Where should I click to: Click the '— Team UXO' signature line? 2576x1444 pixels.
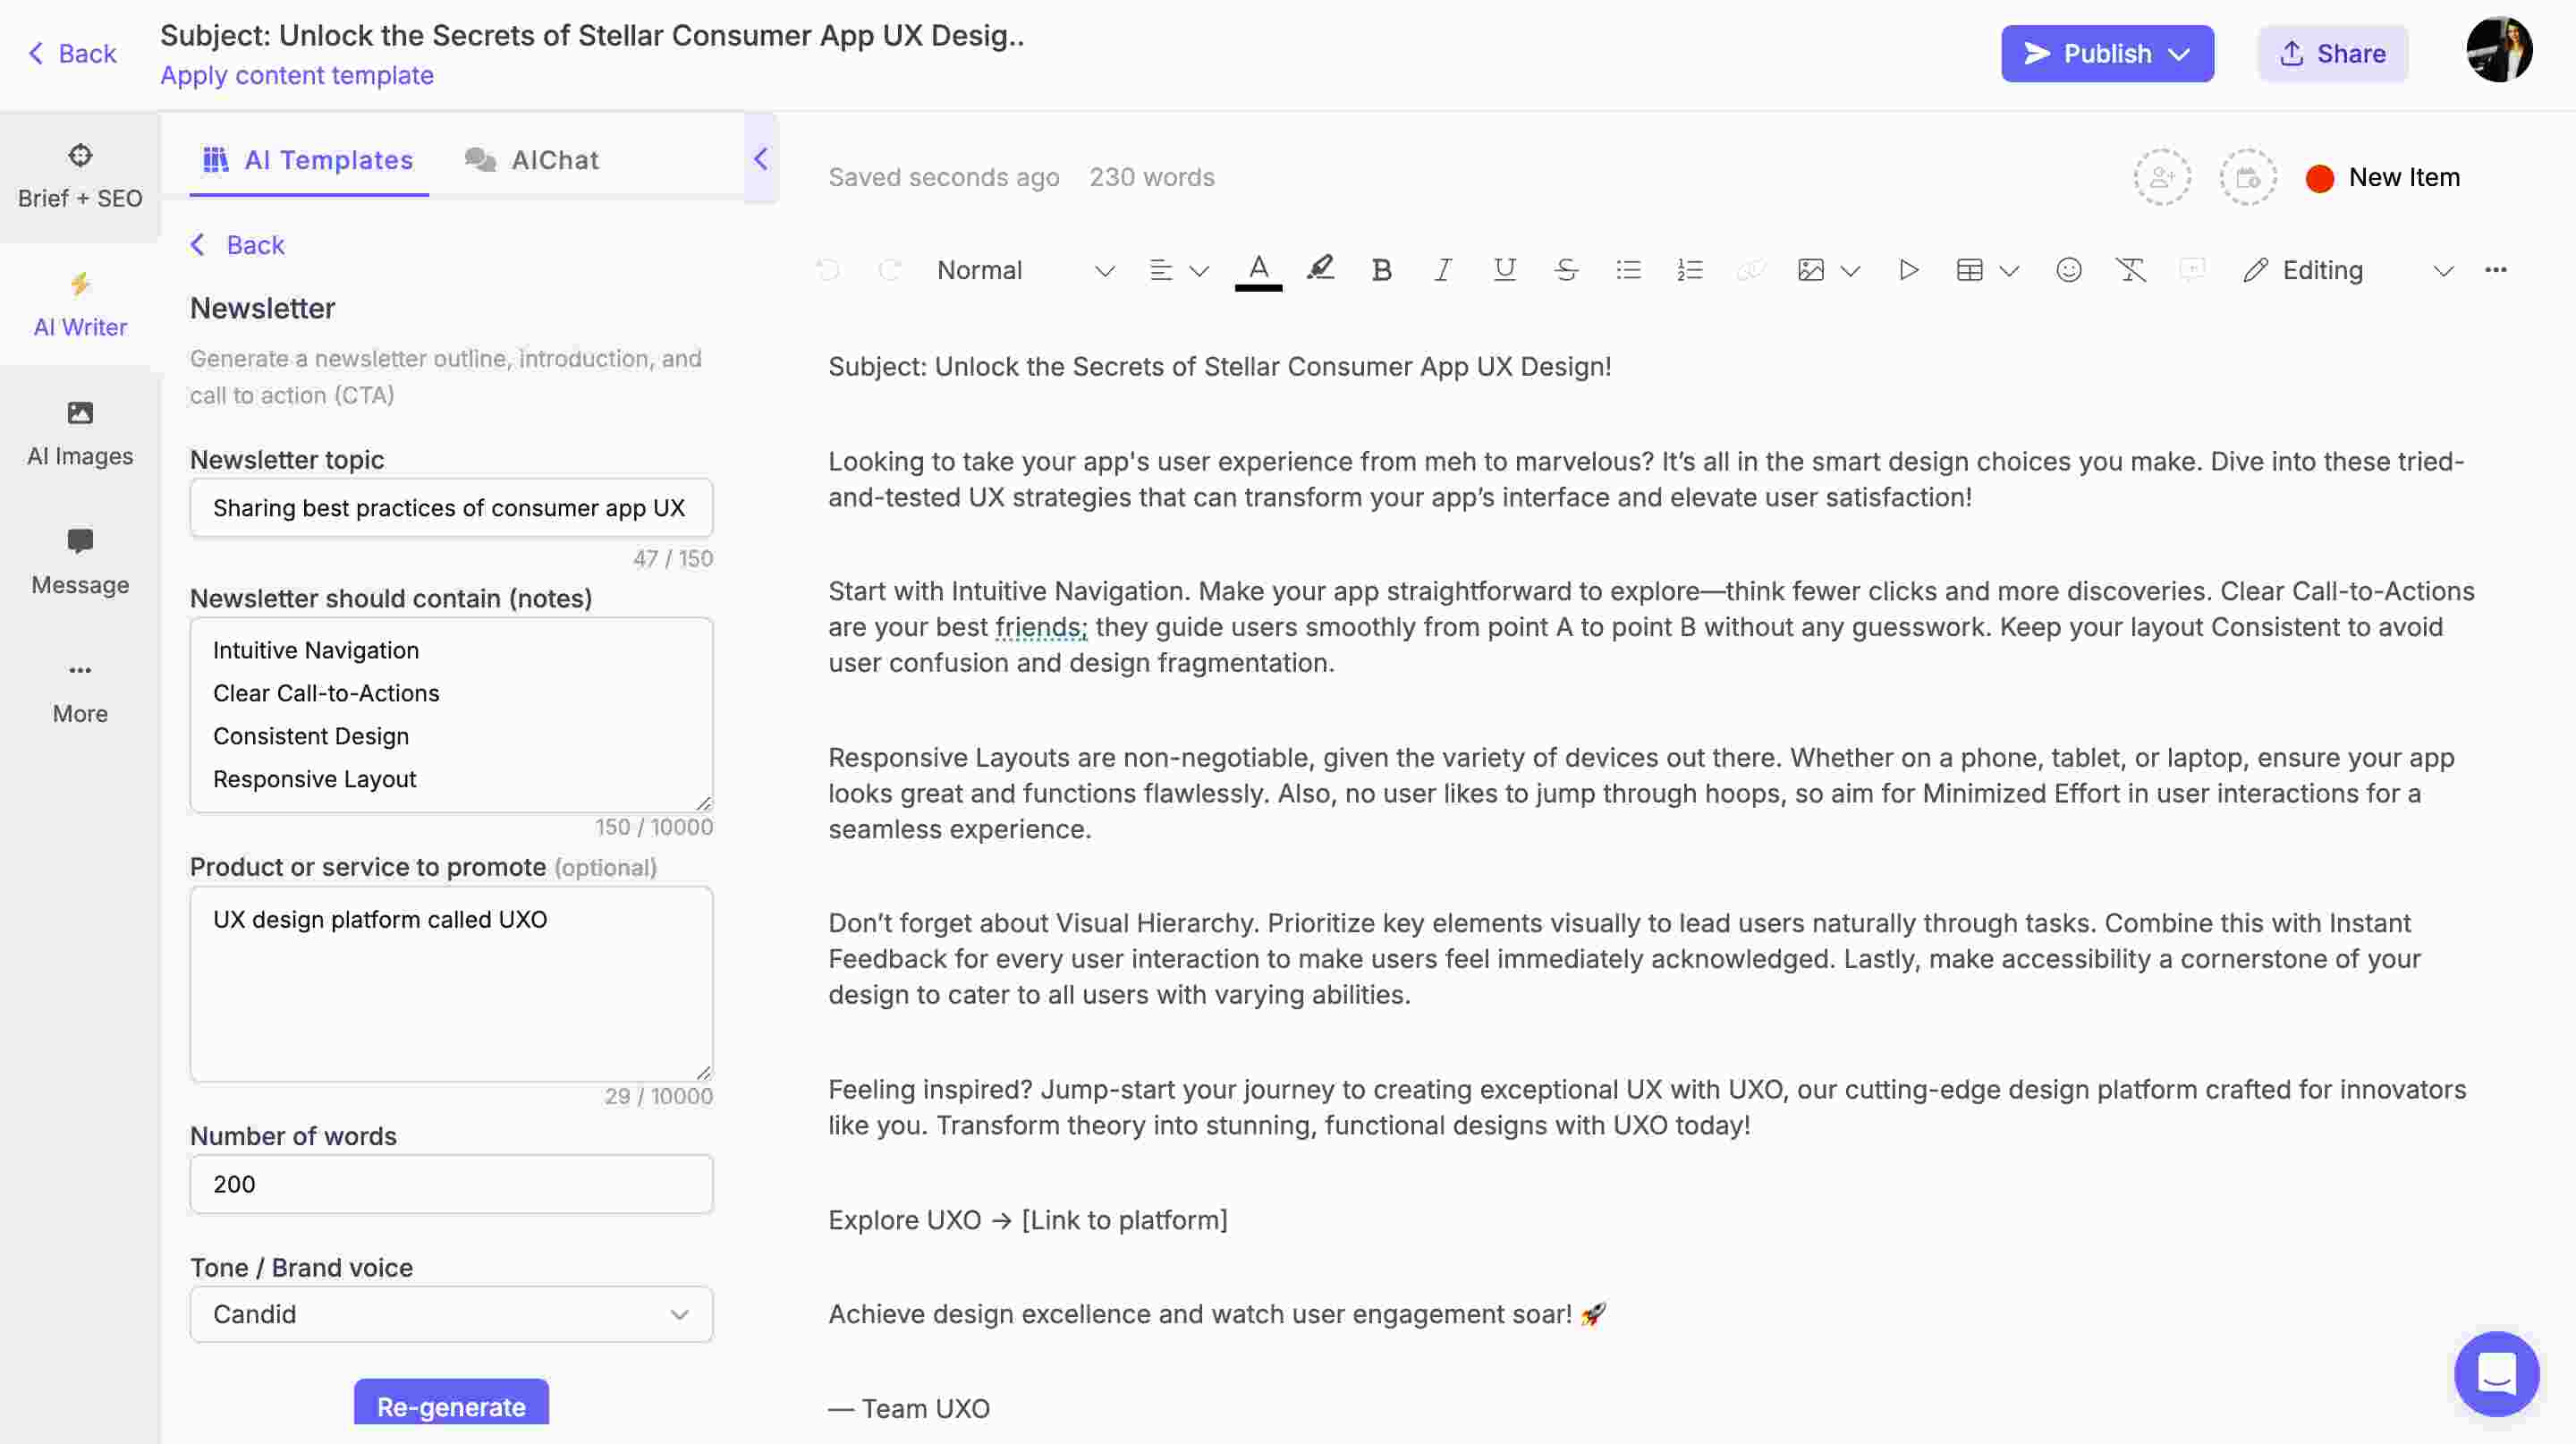[x=909, y=1408]
